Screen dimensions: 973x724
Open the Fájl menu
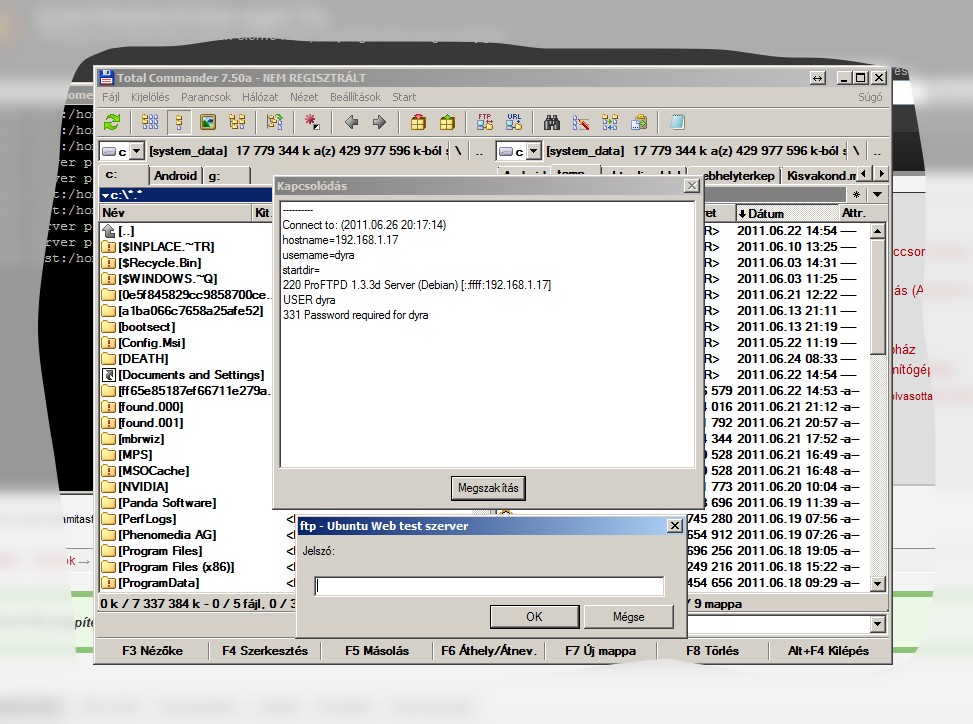(x=110, y=97)
